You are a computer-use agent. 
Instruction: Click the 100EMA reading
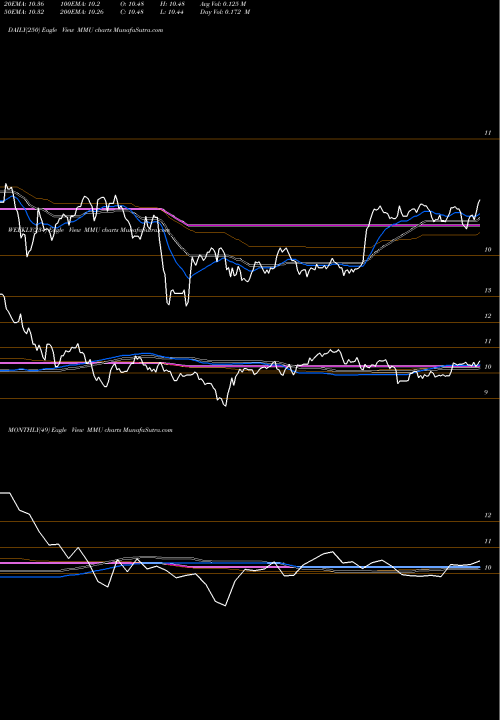[x=80, y=4]
